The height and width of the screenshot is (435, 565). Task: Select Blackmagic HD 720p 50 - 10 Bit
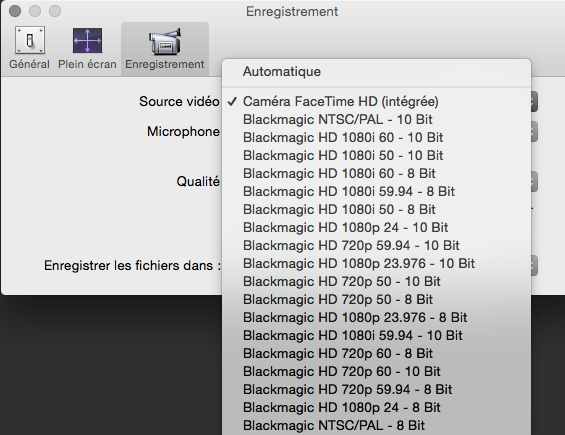click(377, 282)
